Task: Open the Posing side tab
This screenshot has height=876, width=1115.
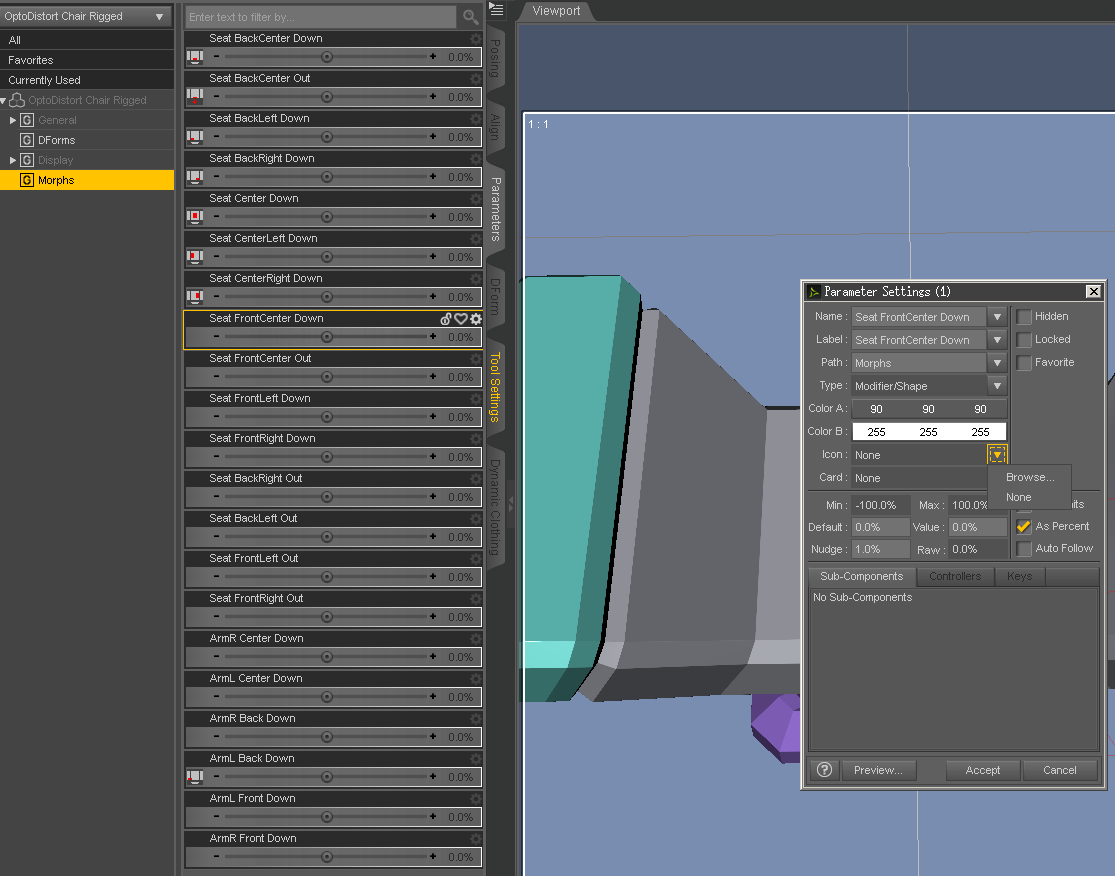Action: (x=496, y=58)
